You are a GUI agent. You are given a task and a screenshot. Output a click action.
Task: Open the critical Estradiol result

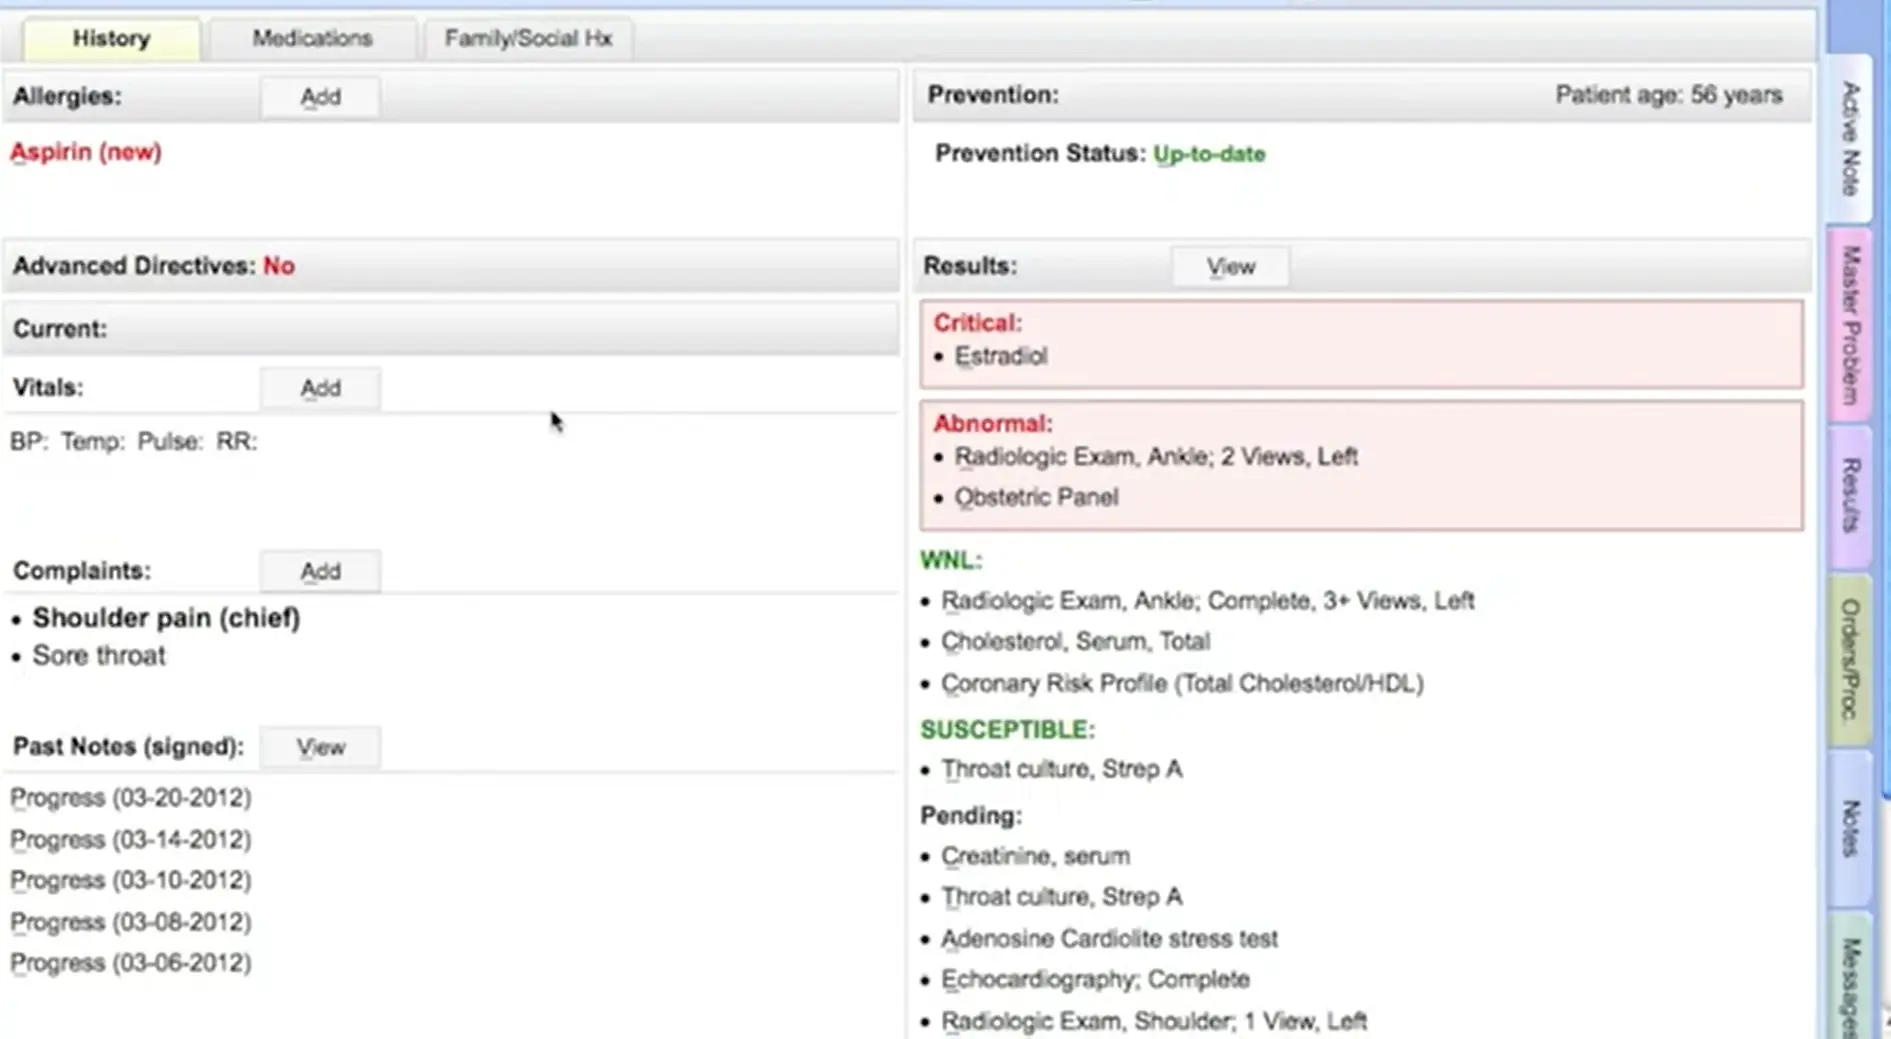coord(1001,356)
